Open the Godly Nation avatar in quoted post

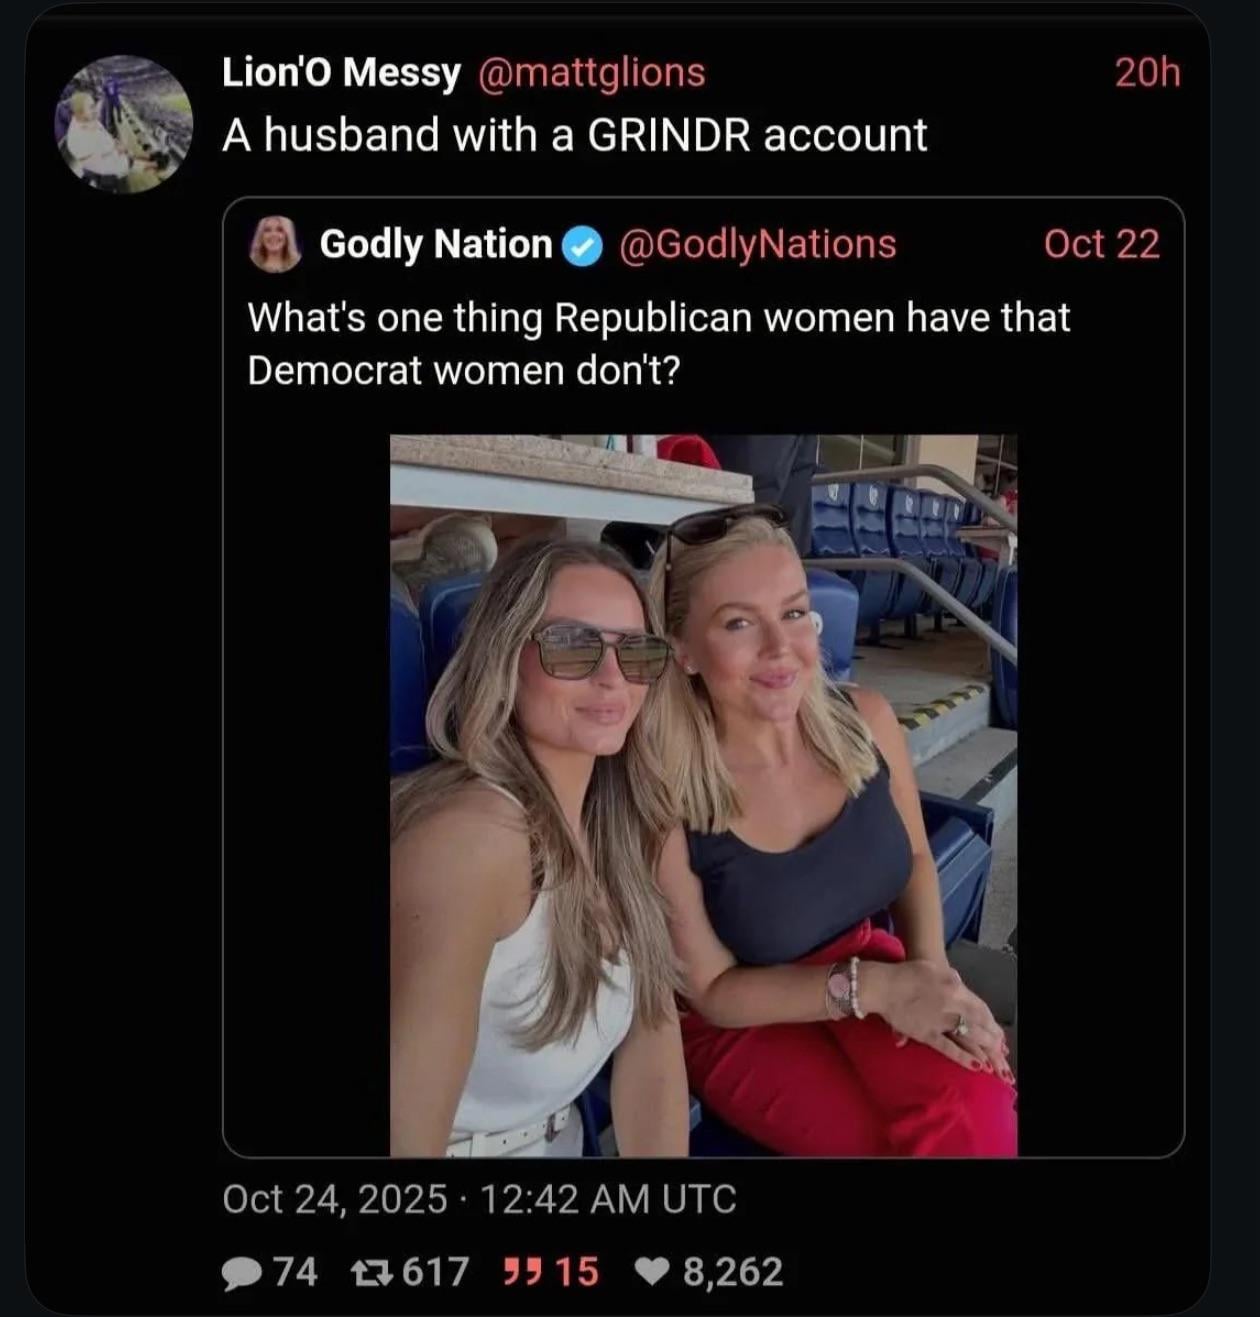[x=275, y=244]
